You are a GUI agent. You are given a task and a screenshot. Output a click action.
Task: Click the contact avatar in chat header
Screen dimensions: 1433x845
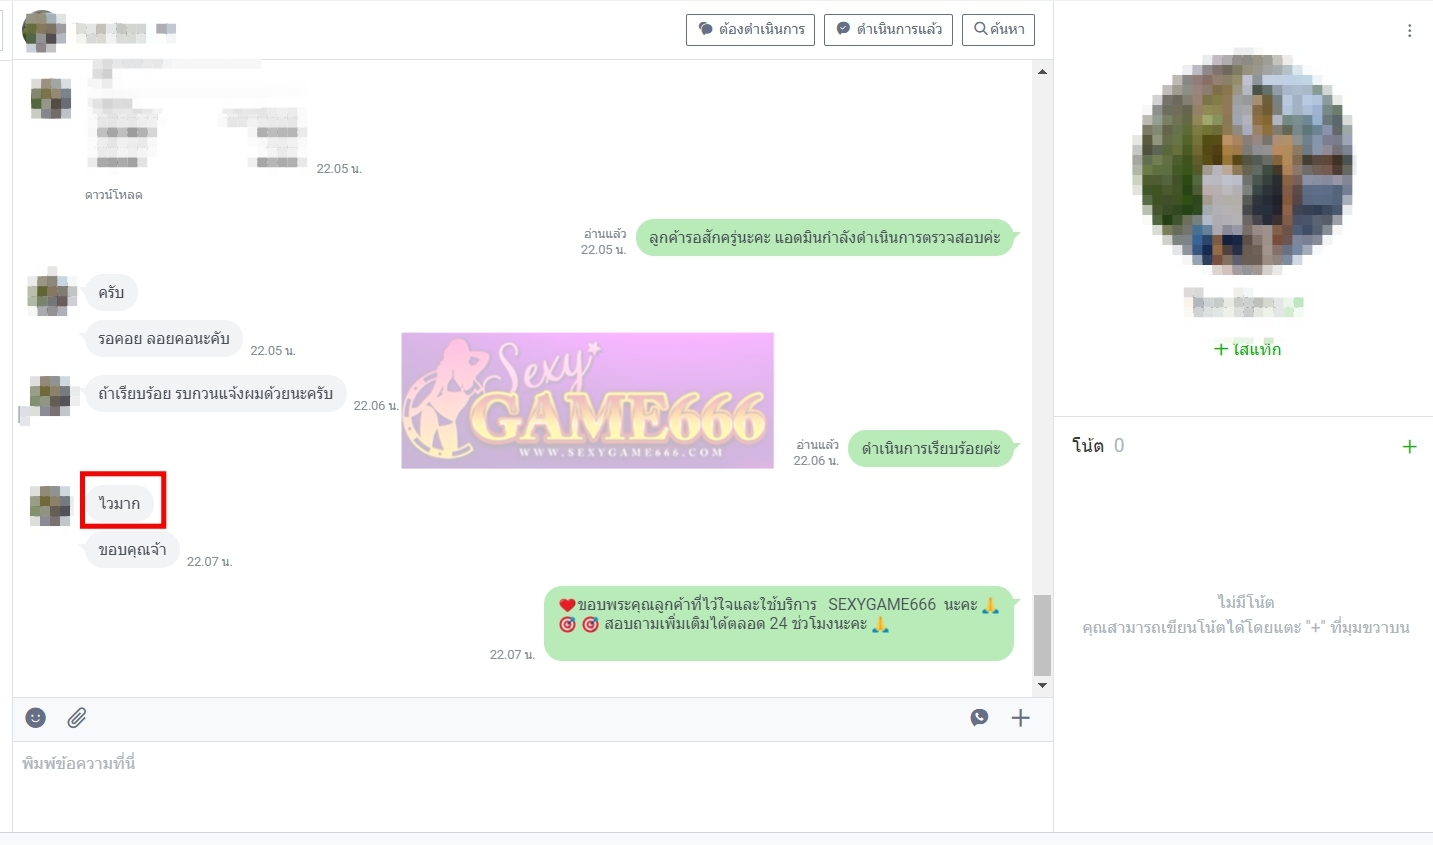click(42, 30)
